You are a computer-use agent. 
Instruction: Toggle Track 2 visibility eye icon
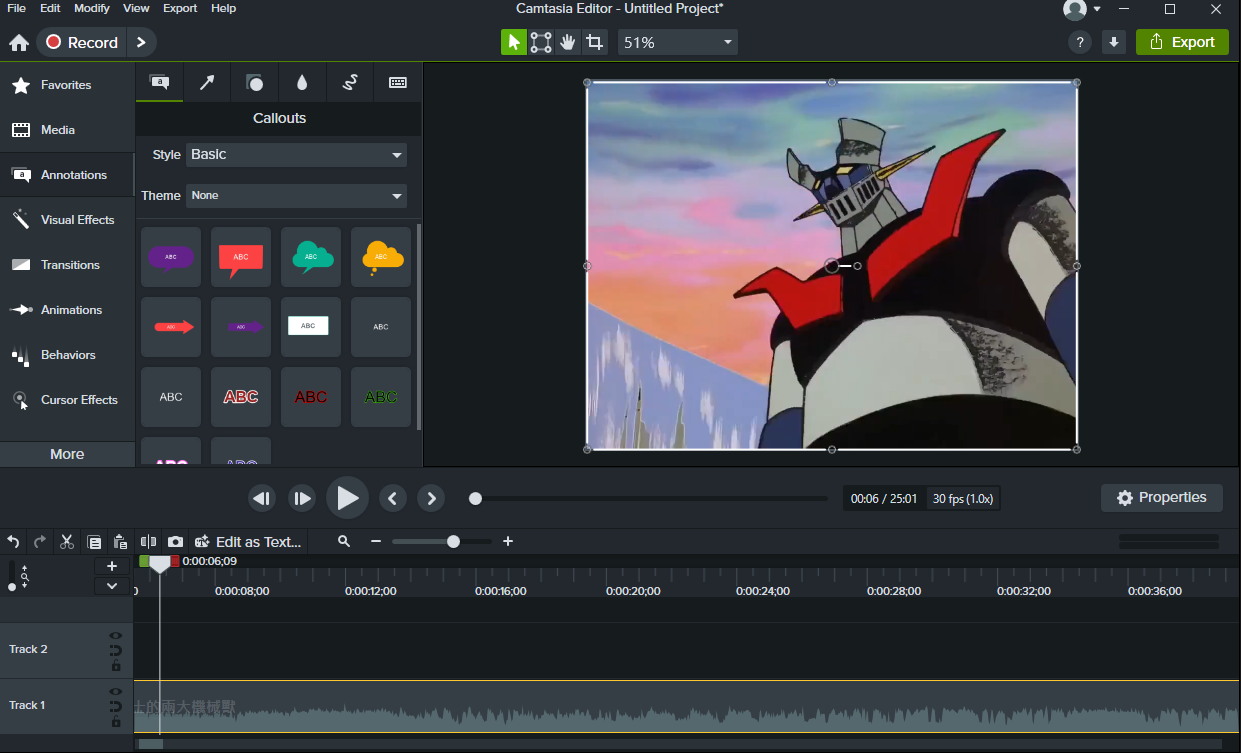tap(116, 635)
